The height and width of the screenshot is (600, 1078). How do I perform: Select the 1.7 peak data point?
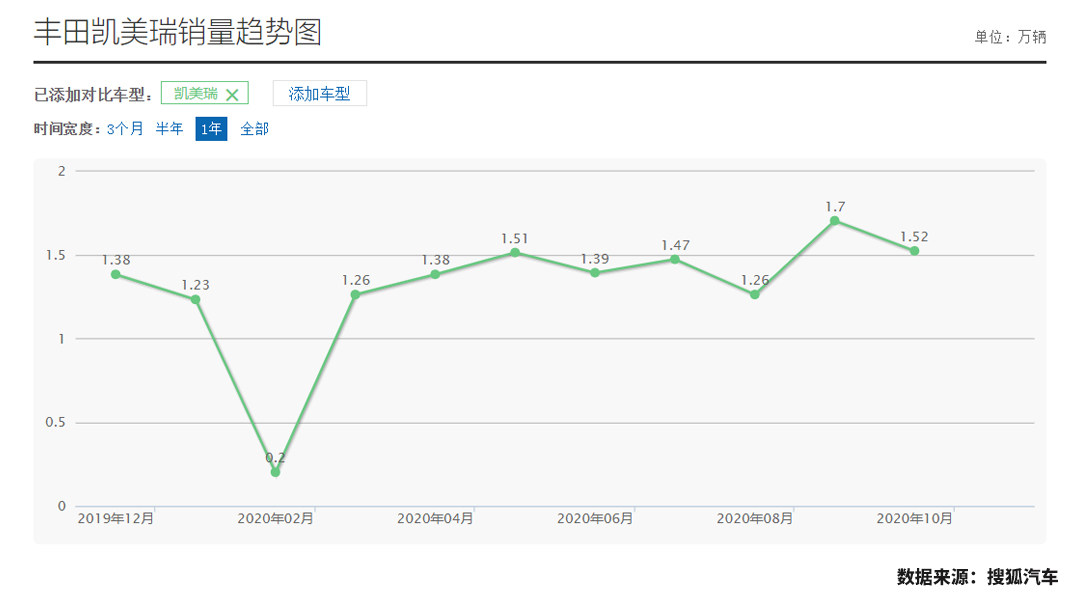(x=835, y=220)
